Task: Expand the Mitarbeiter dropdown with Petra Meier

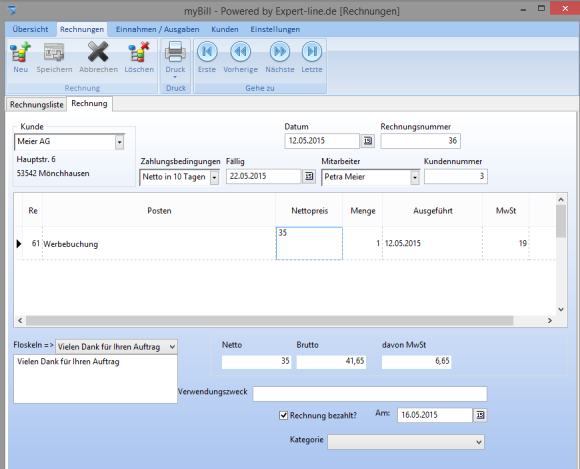Action: (x=415, y=178)
